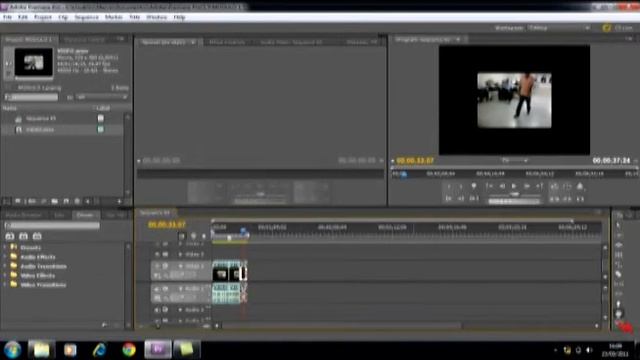
Task: Open the Sequence menu
Action: point(87,17)
